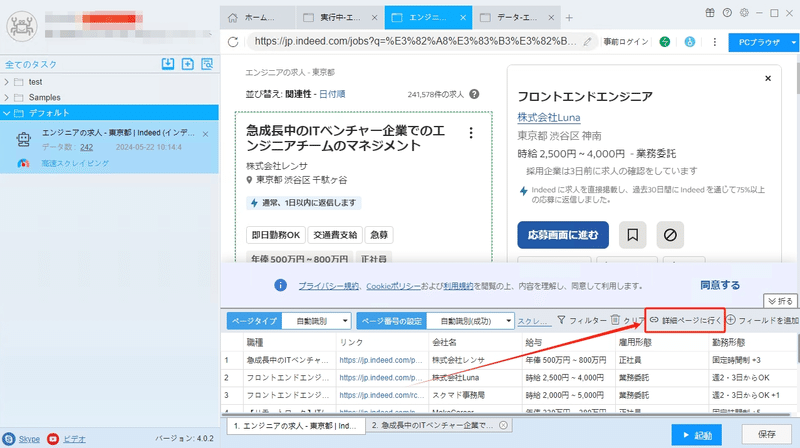
Task: Open the gift icon in title bar
Action: [710, 13]
